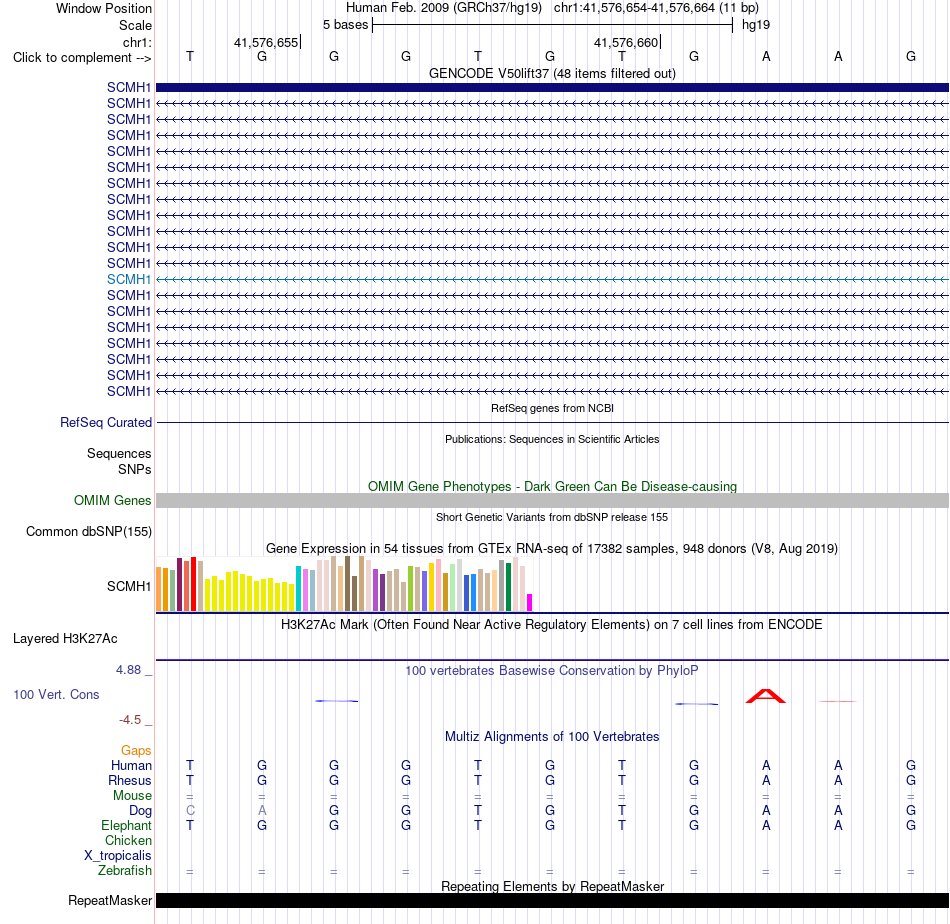The image size is (950, 924).
Task: Click the X_tropicalis alignment row label
Action: tap(118, 856)
